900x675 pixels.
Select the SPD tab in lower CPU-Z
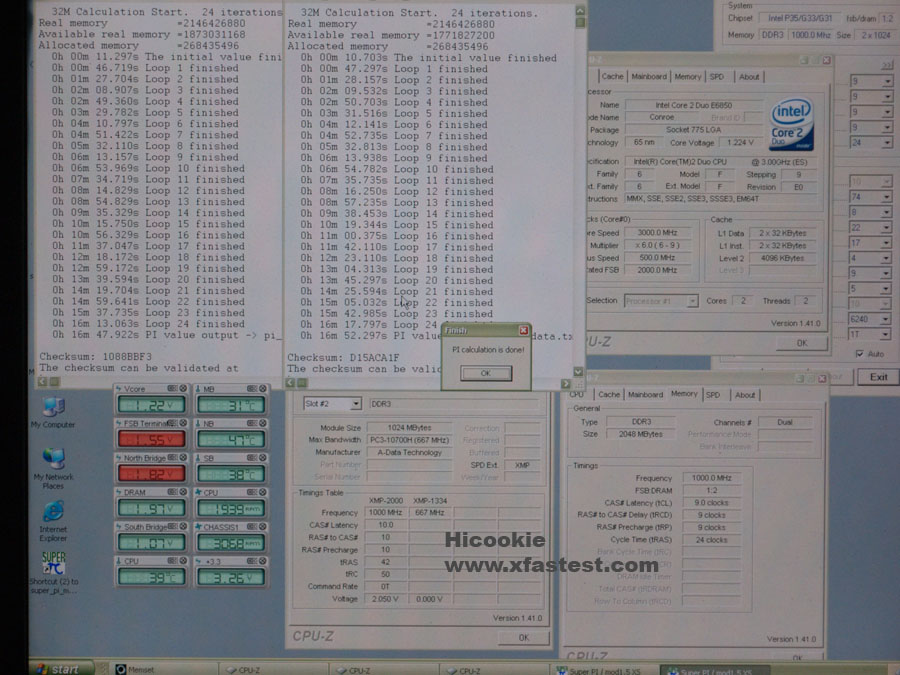click(712, 395)
